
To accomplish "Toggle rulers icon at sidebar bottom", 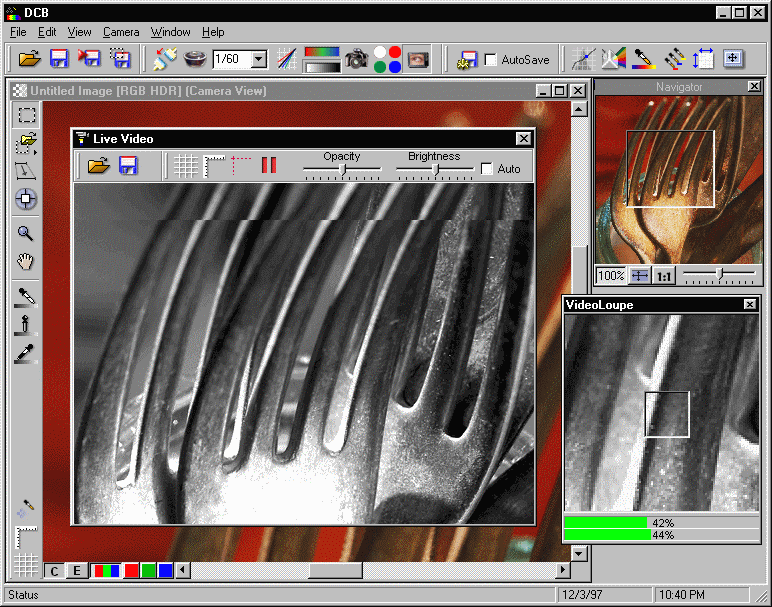I will pyautogui.click(x=26, y=537).
